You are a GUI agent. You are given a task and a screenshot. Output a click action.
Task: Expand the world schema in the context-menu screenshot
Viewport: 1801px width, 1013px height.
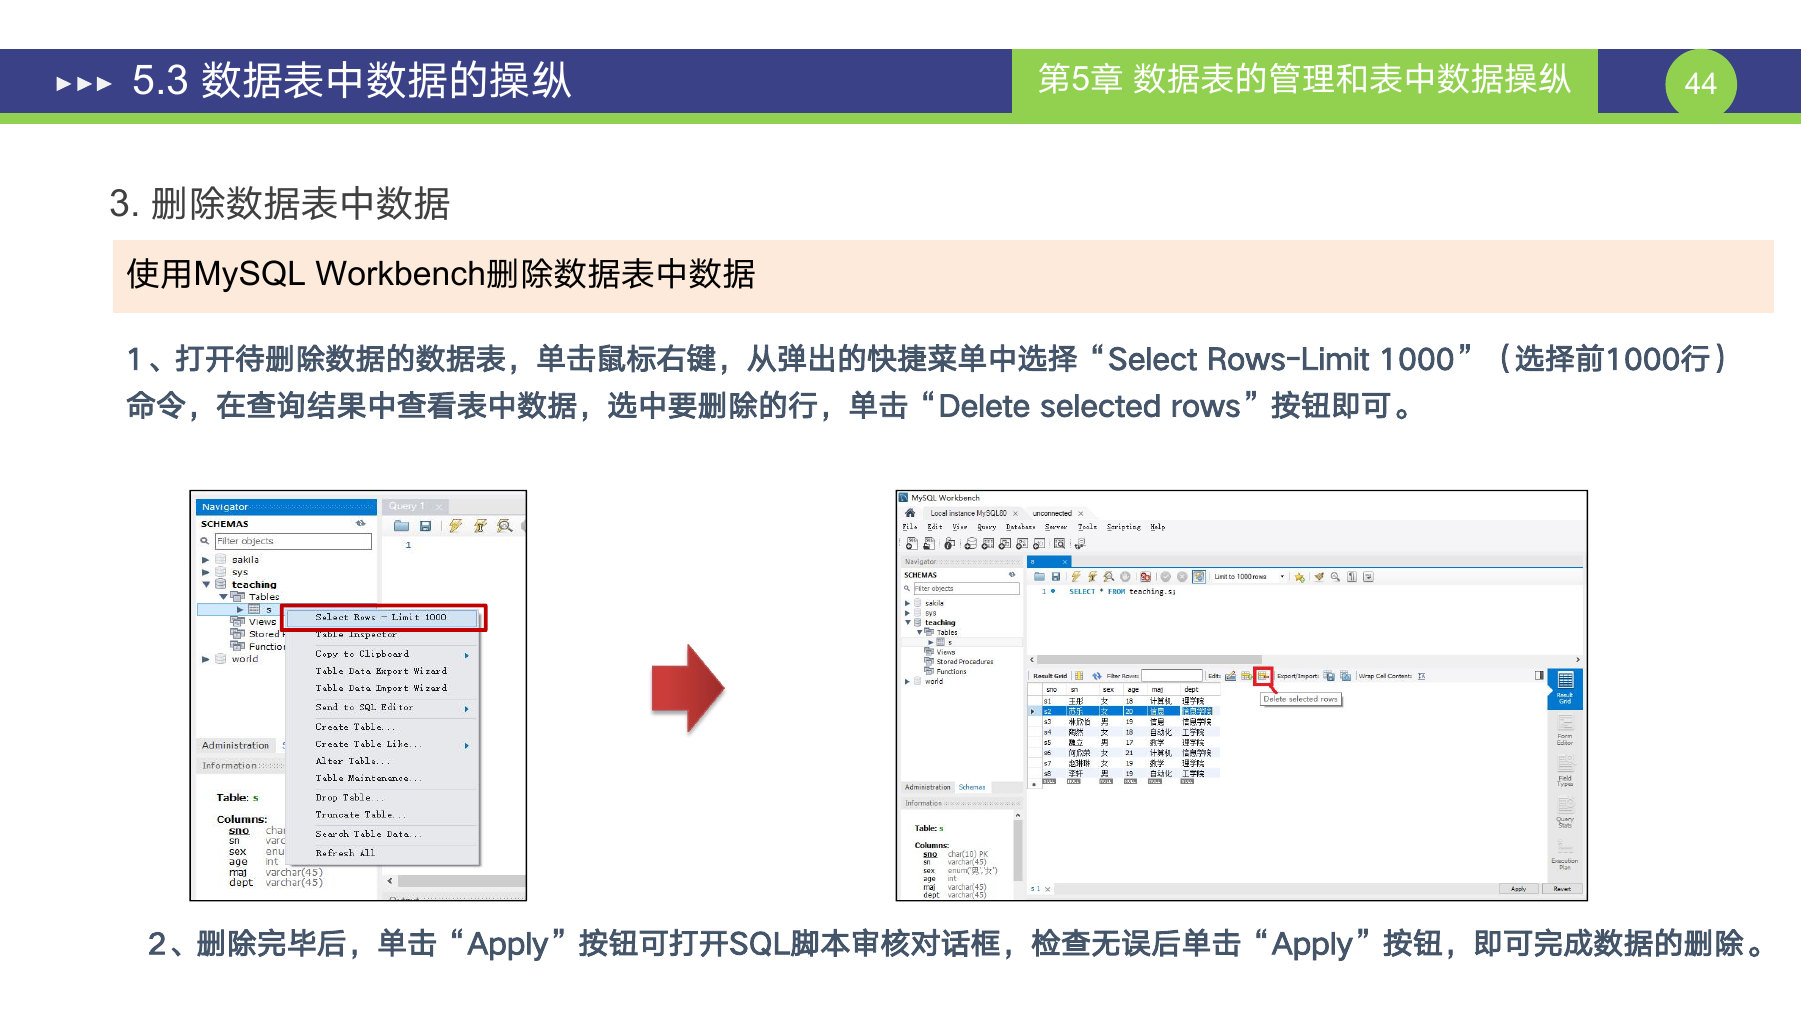(206, 659)
